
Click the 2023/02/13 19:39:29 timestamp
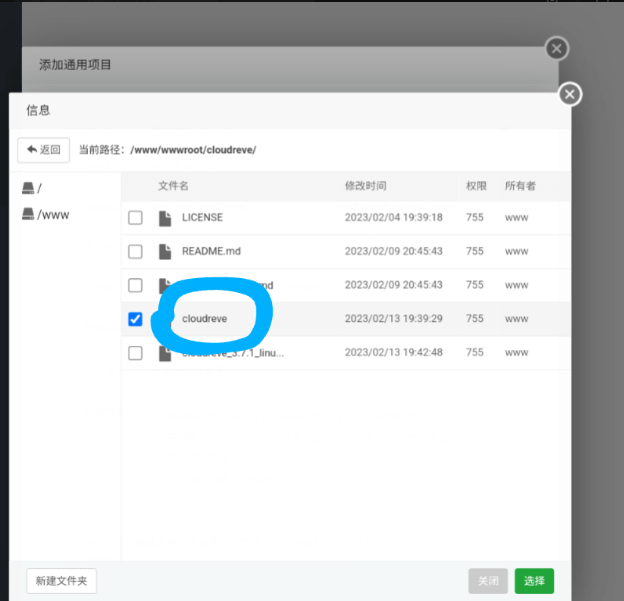click(x=394, y=318)
